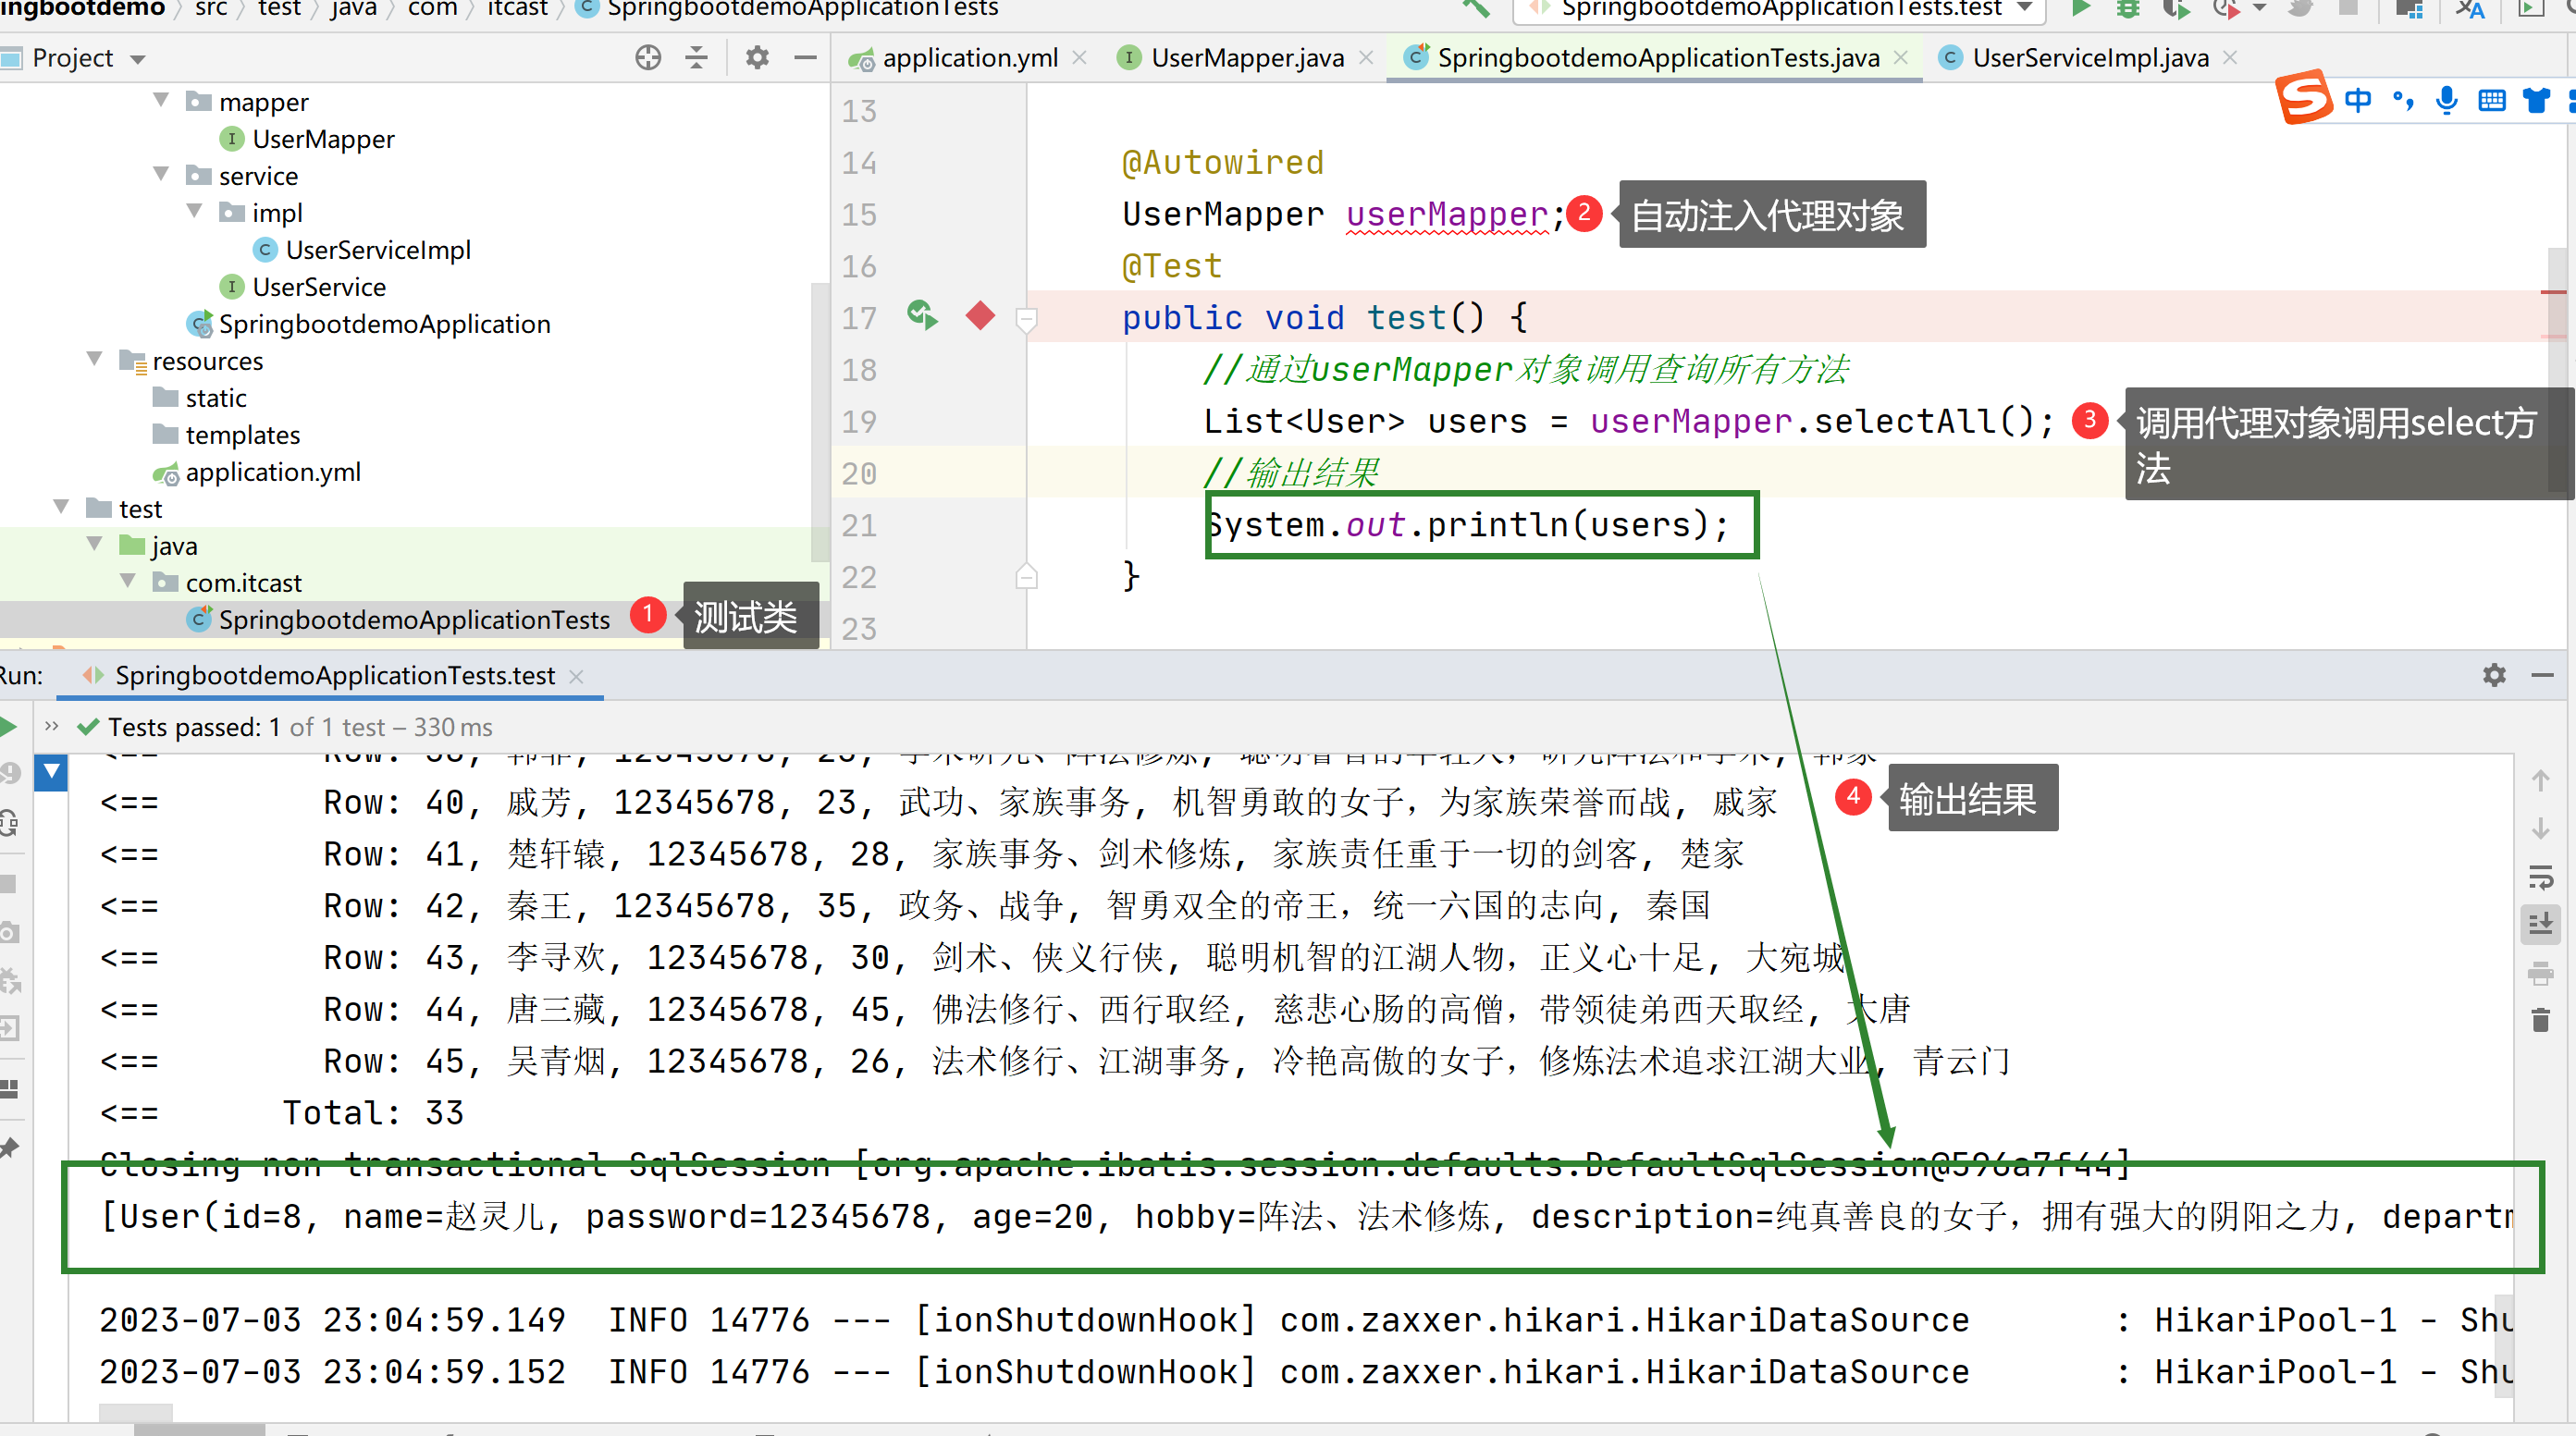Click the gray Stop square in the top toolbar
This screenshot has height=1436, width=2576.
[x=2349, y=8]
